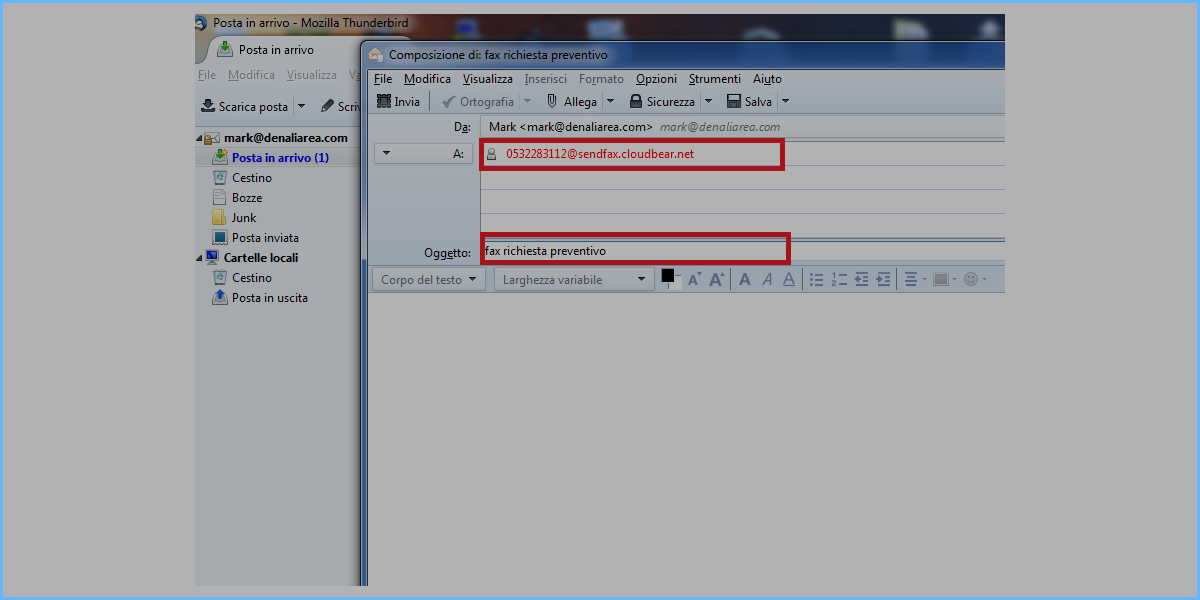1200x600 pixels.
Task: Open the Sicurezza dropdown arrow
Action: [708, 101]
